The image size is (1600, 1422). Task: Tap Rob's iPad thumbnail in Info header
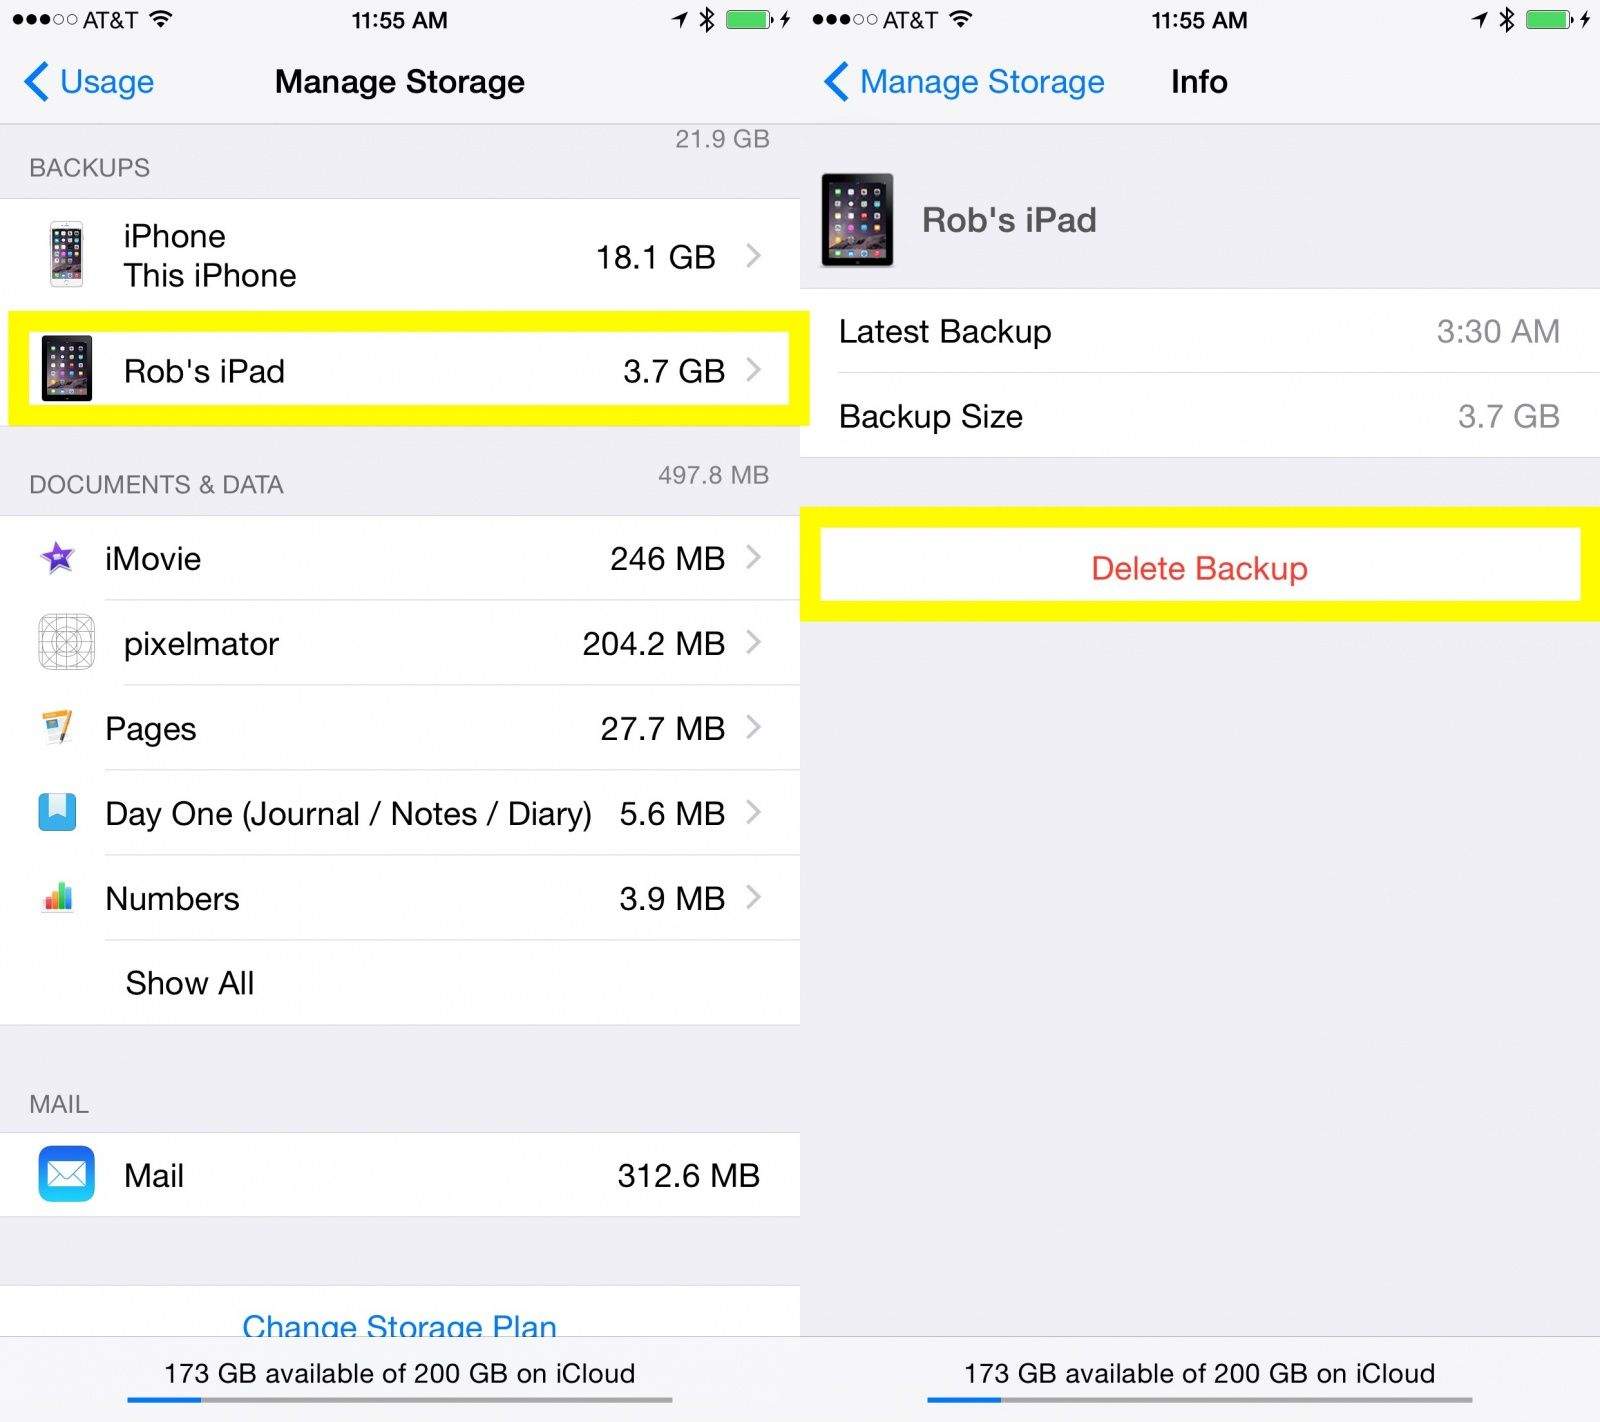pos(857,220)
